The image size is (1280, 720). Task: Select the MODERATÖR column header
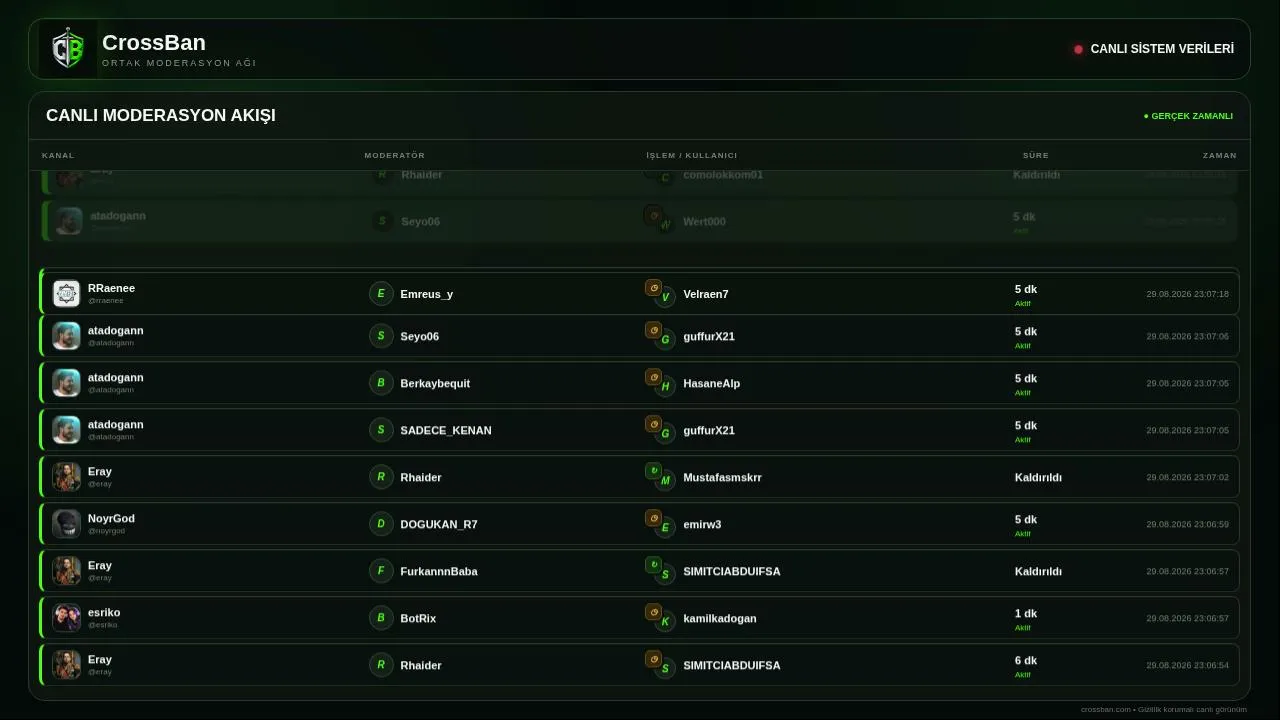tap(395, 155)
